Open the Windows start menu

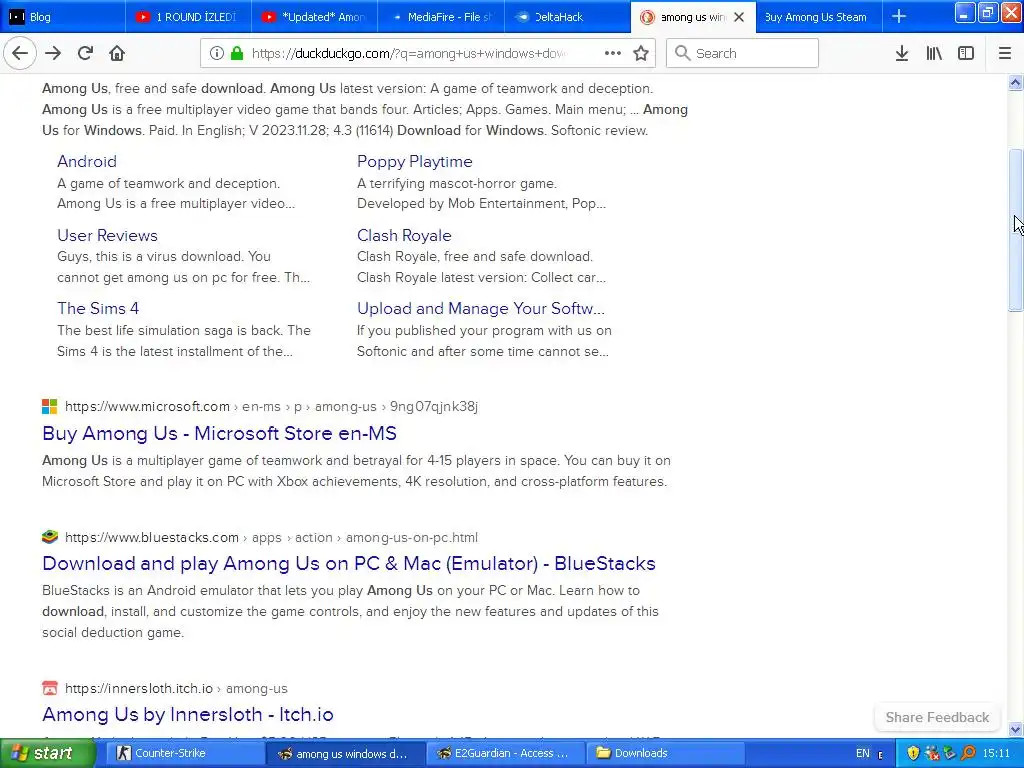tap(48, 753)
